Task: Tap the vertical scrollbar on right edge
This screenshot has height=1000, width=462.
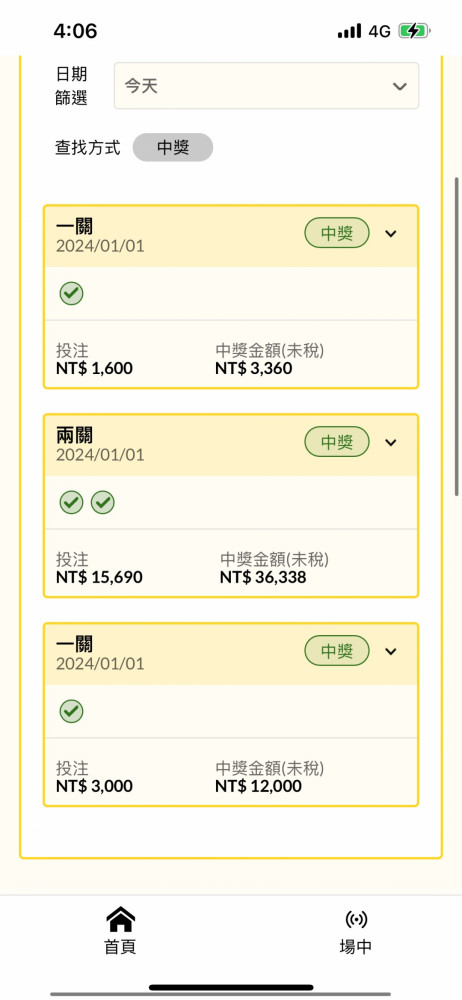Action: coord(457,336)
